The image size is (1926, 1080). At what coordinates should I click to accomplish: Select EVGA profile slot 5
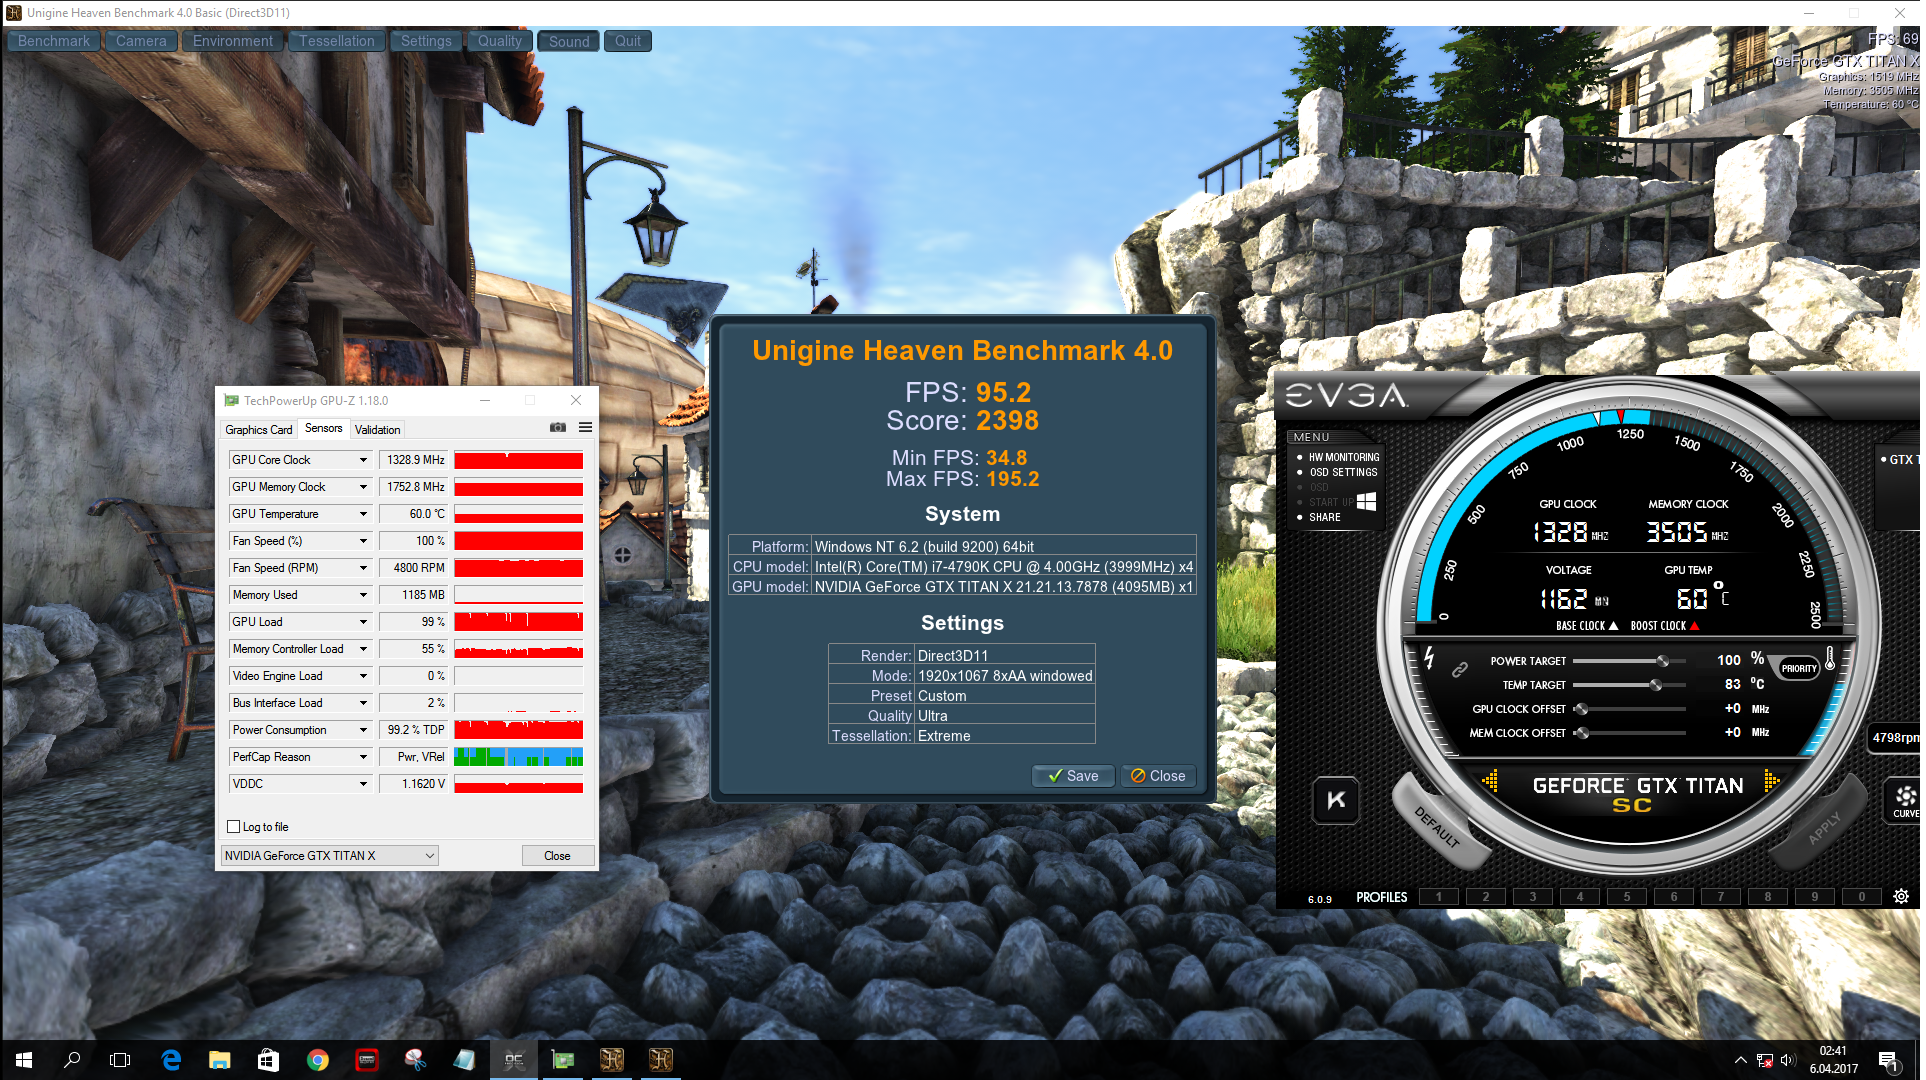[x=1627, y=897]
